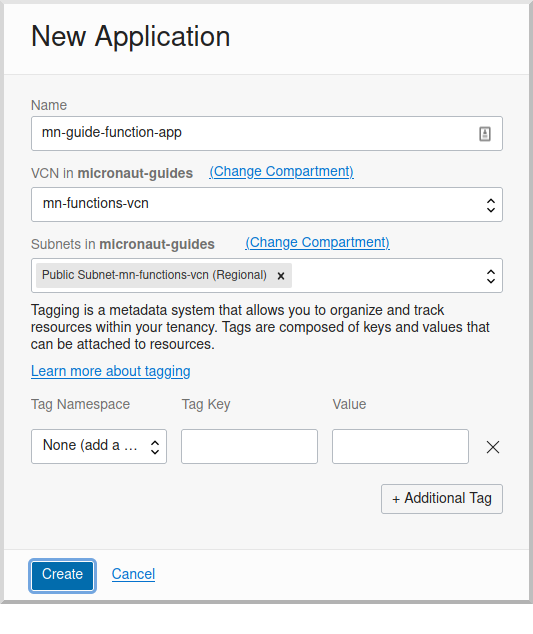Click the Public Subnet-mn-functions-vcn chip label
The width and height of the screenshot is (533, 634).
(x=154, y=275)
